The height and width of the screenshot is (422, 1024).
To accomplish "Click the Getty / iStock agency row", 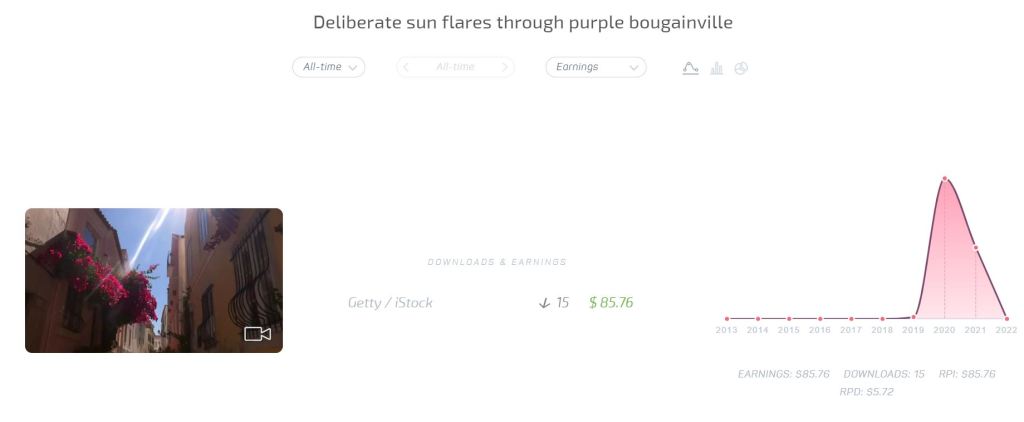I will [390, 302].
